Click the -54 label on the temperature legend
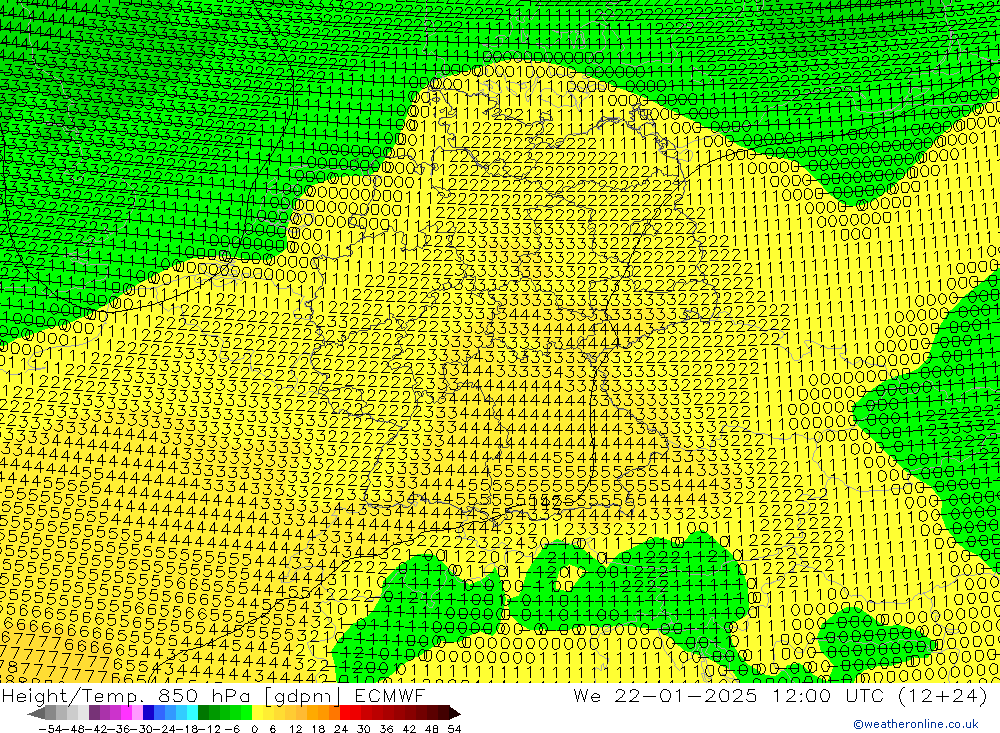Image resolution: width=1000 pixels, height=733 pixels. click(x=50, y=729)
